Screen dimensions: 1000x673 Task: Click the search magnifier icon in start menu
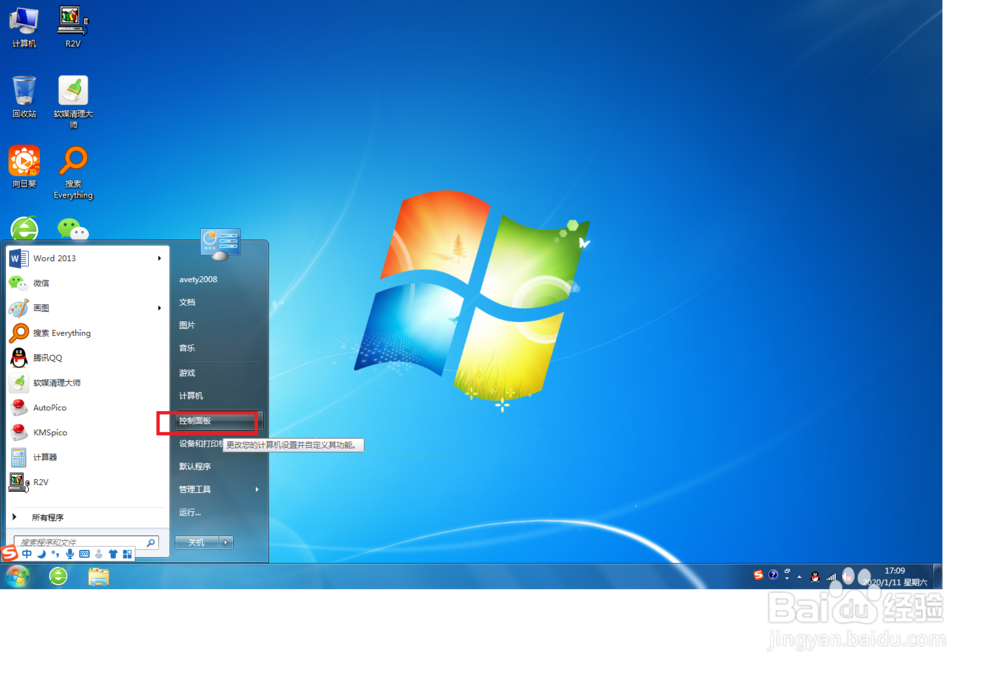(151, 542)
